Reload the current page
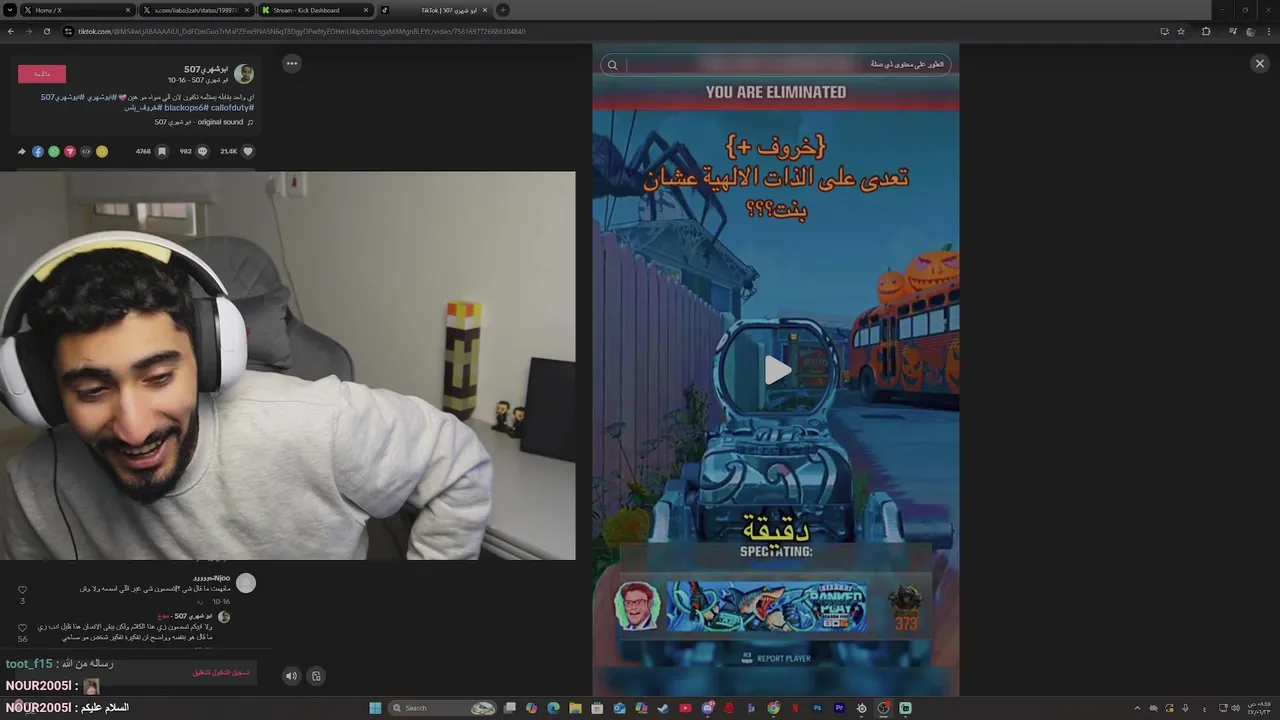Viewport: 1280px width, 720px height. click(47, 31)
